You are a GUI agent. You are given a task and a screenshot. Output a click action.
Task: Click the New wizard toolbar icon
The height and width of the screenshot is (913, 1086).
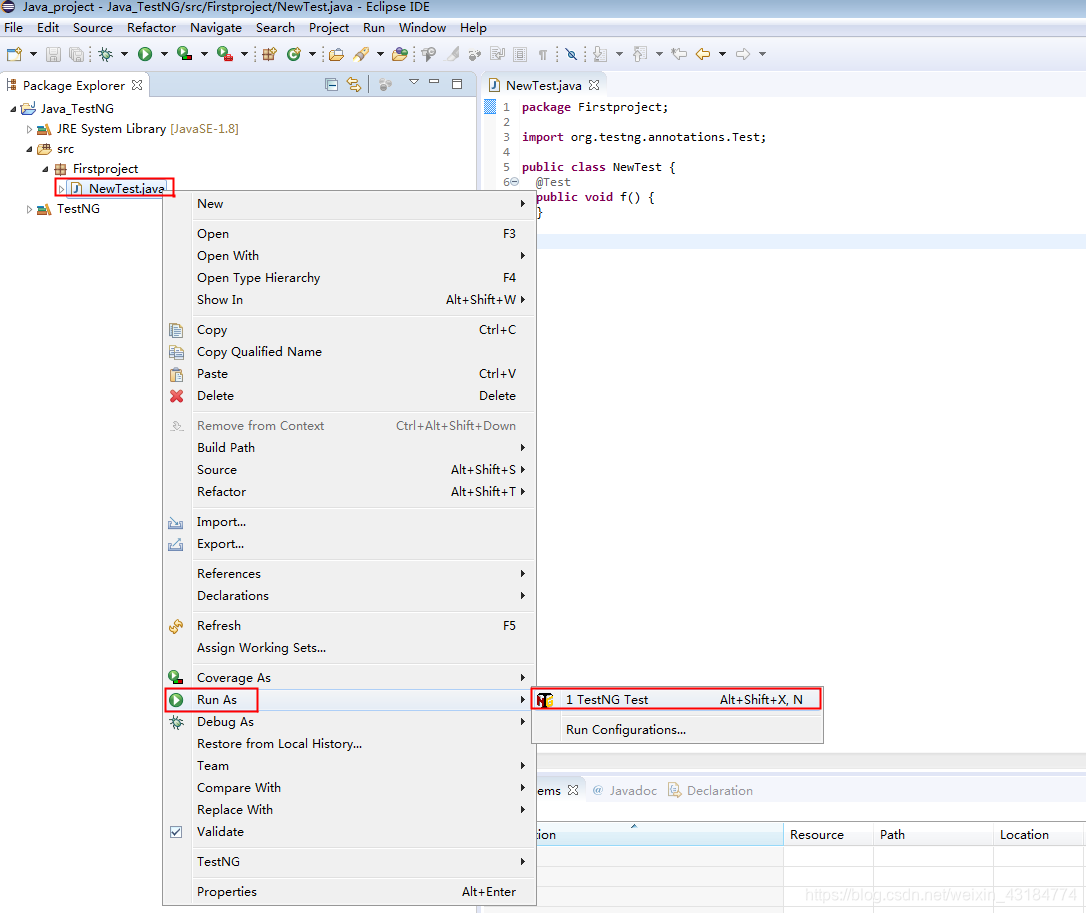coord(14,54)
